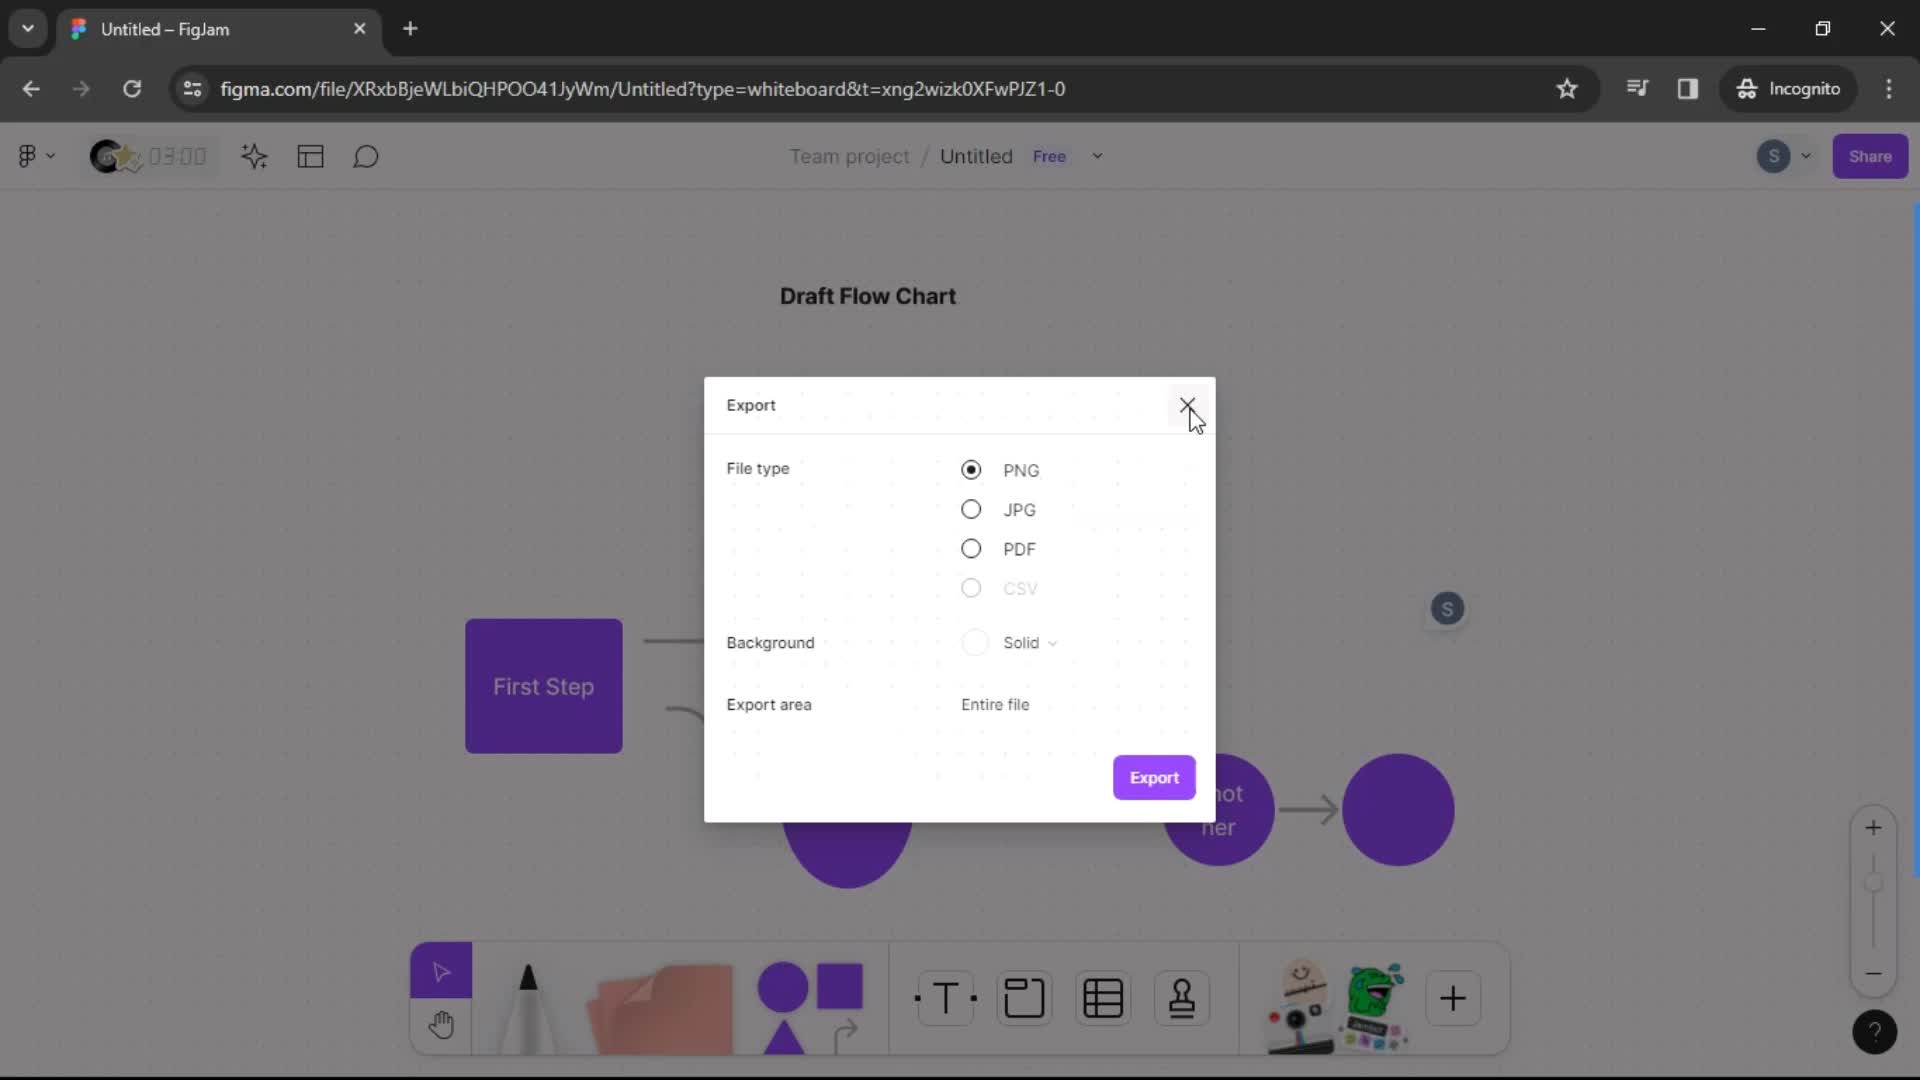Select the arrow/select tool
Viewport: 1920px width, 1080px height.
442,973
